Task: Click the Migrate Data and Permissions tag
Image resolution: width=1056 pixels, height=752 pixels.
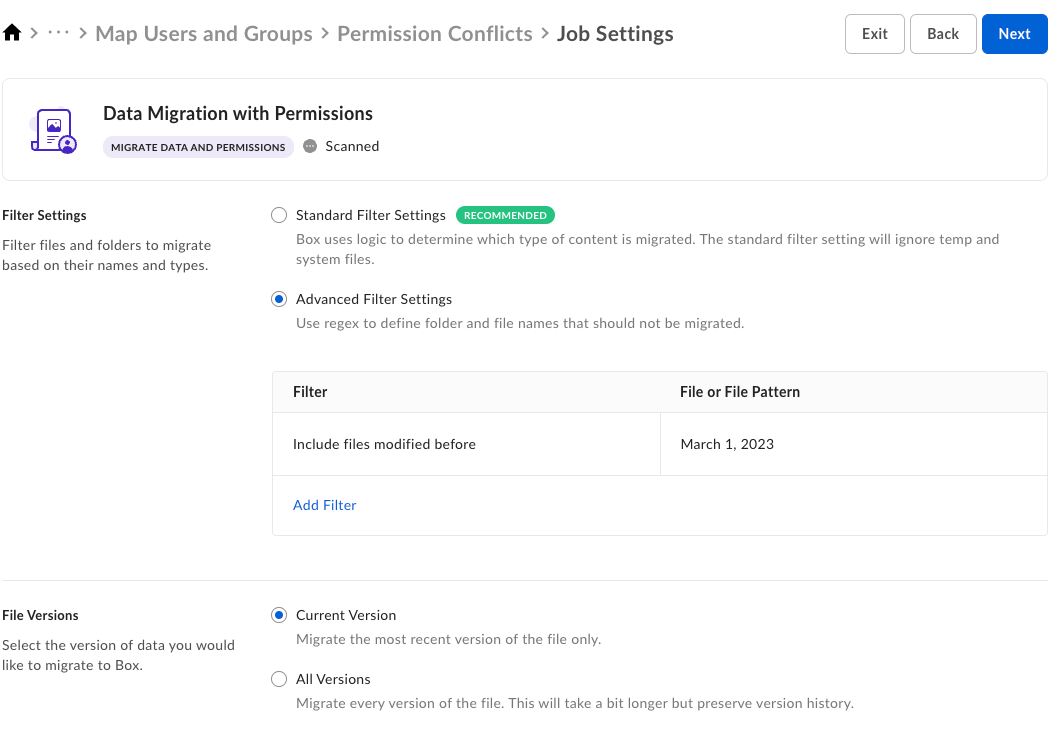Action: pyautogui.click(x=198, y=147)
